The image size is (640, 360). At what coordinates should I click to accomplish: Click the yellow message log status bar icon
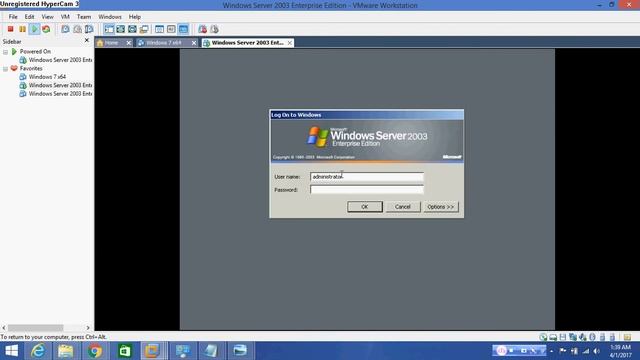627,337
